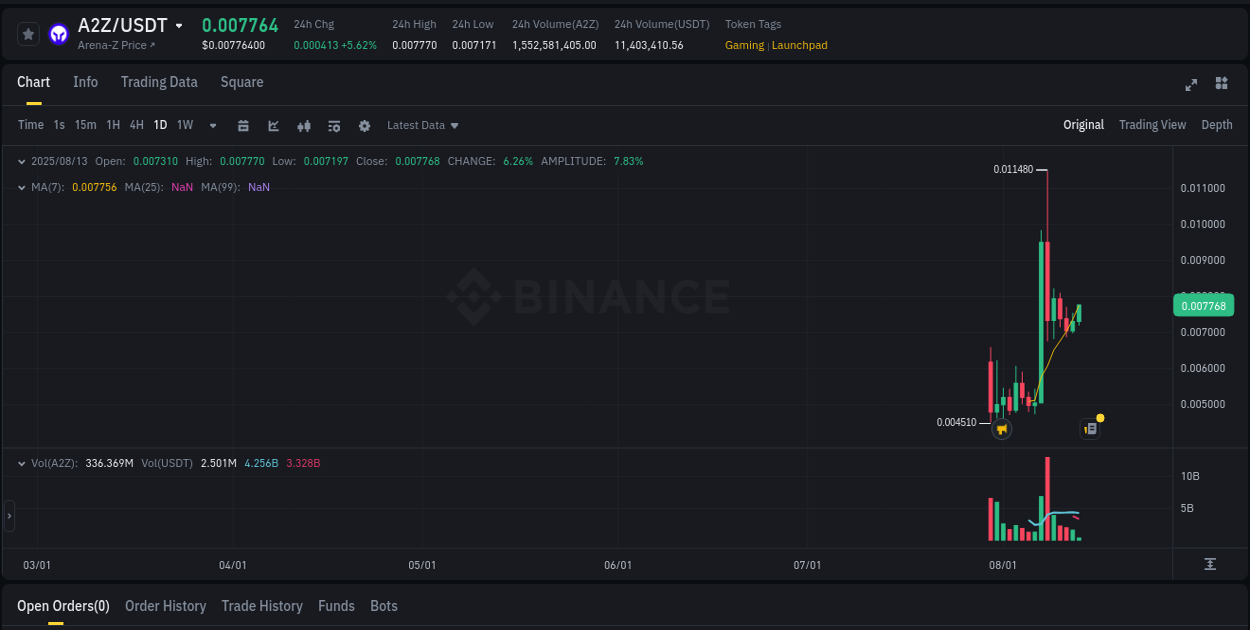1250x630 pixels.
Task: Open the date range calendar tool
Action: coord(243,125)
